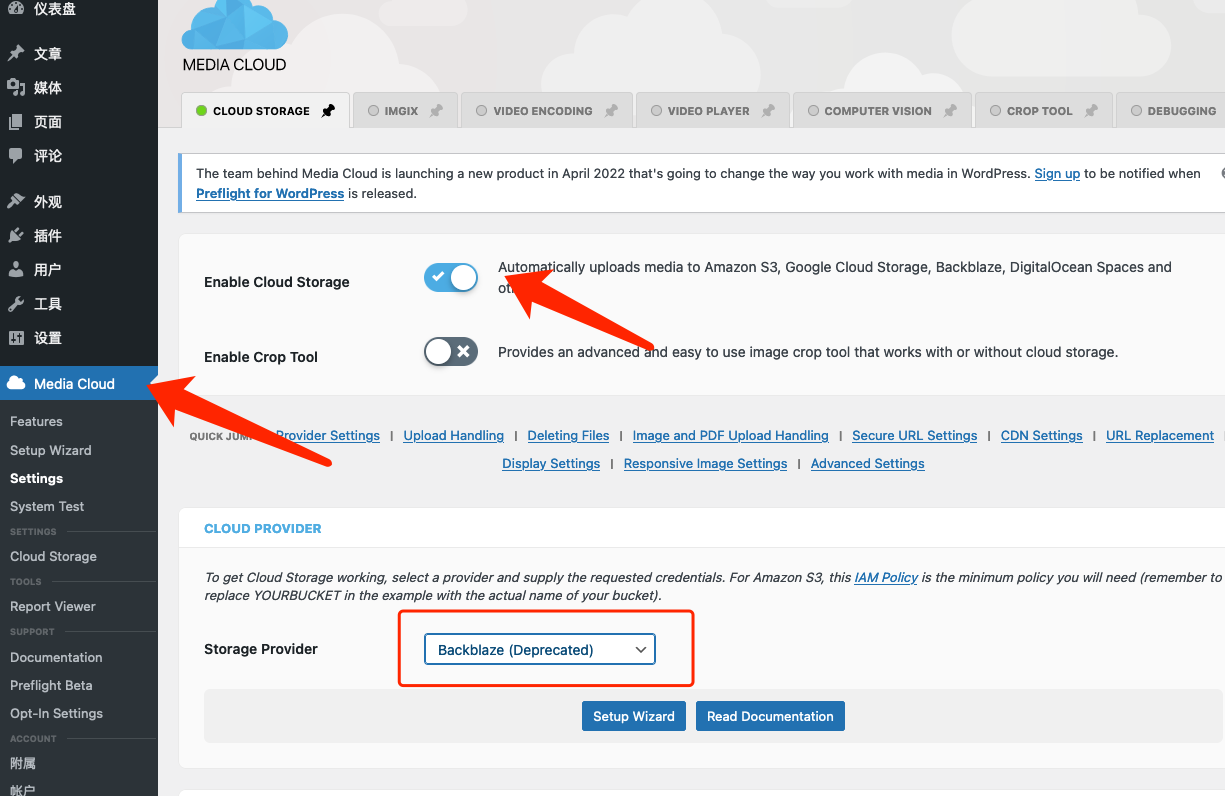Click the Media Cloud sidebar cloud icon
Screen dimensions: 1225x796
[x=16, y=383]
